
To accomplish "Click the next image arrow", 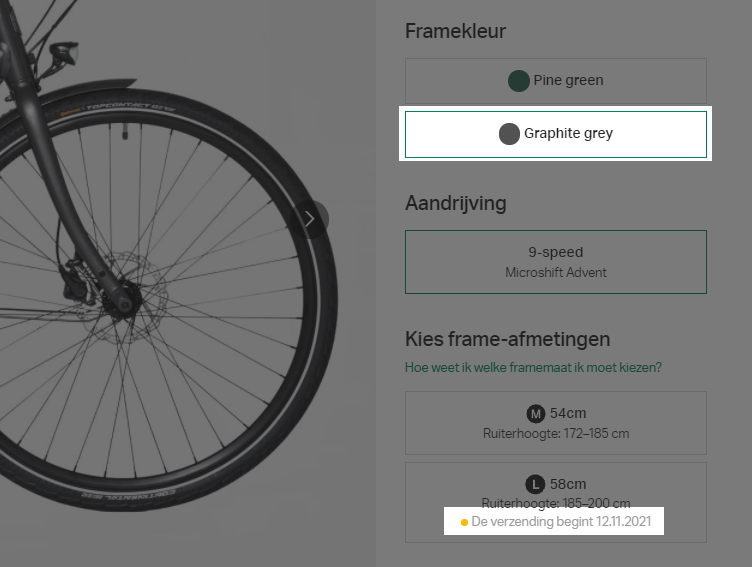I will coord(310,218).
